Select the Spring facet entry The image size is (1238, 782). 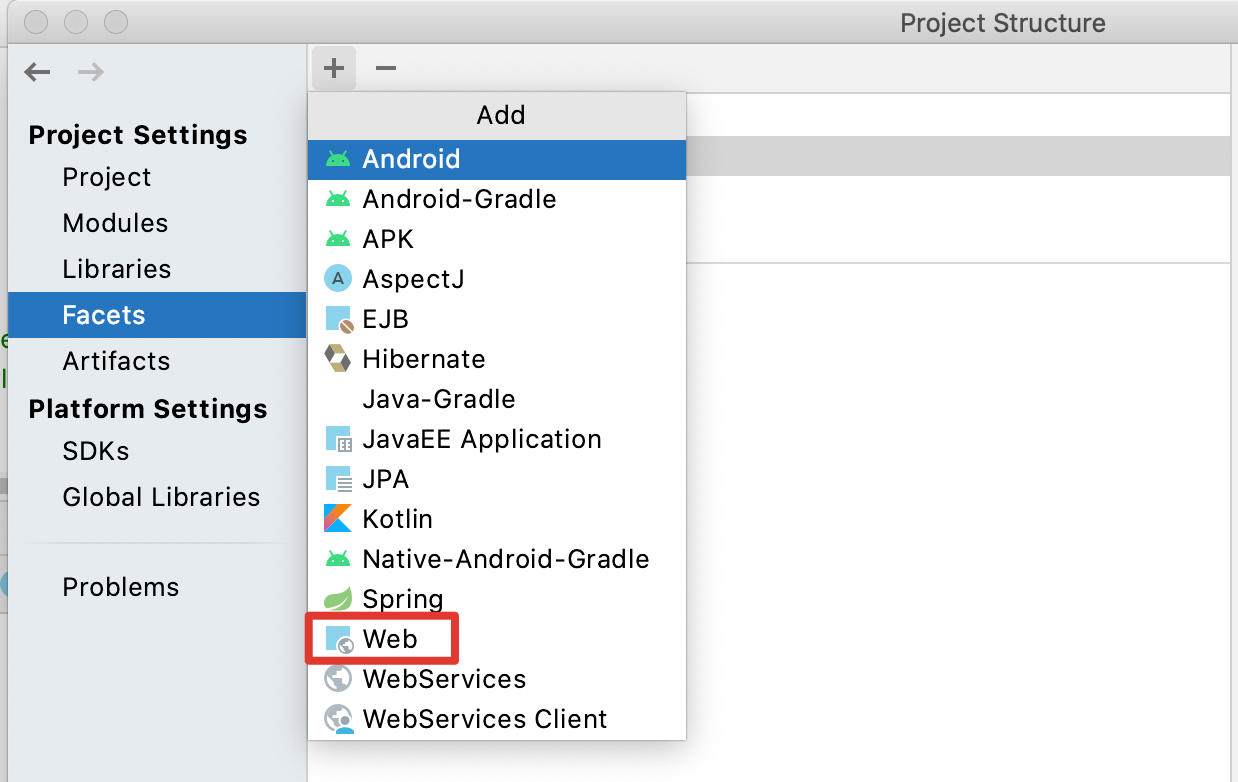(x=402, y=599)
